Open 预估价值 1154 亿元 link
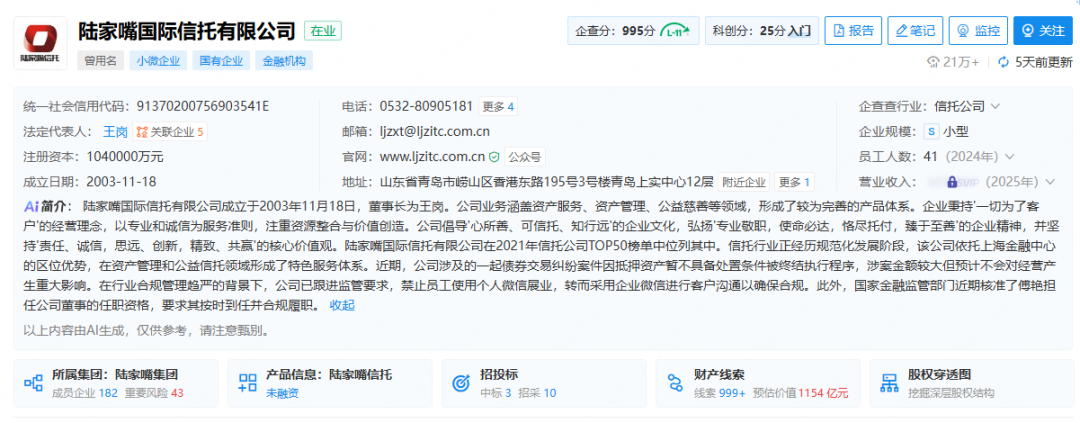Image resolution: width=1080 pixels, height=423 pixels. coord(800,393)
